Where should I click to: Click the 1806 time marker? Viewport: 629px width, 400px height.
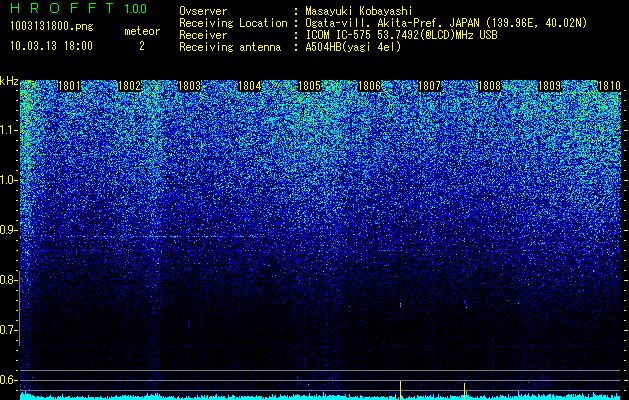(369, 86)
